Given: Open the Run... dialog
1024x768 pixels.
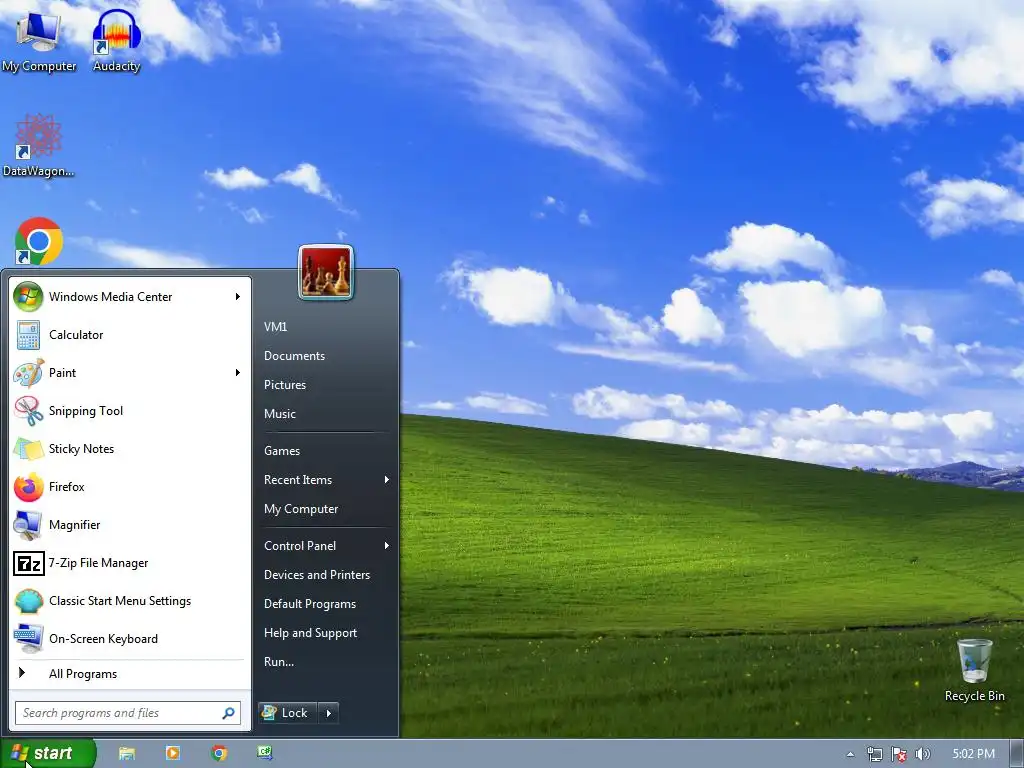Looking at the screenshot, I should click(279, 662).
